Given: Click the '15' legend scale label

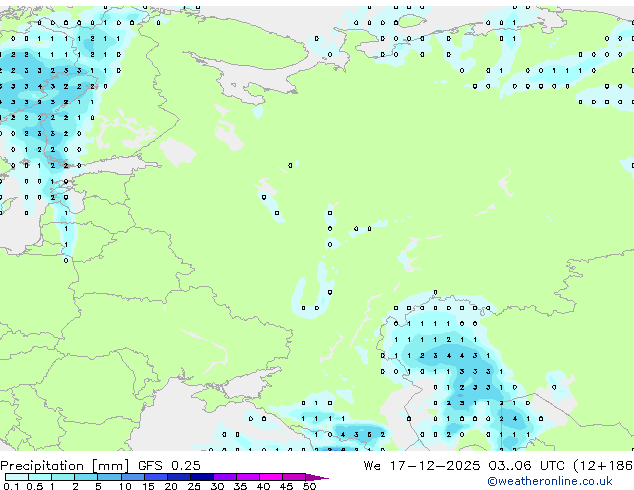Looking at the screenshot, I should point(148,486).
